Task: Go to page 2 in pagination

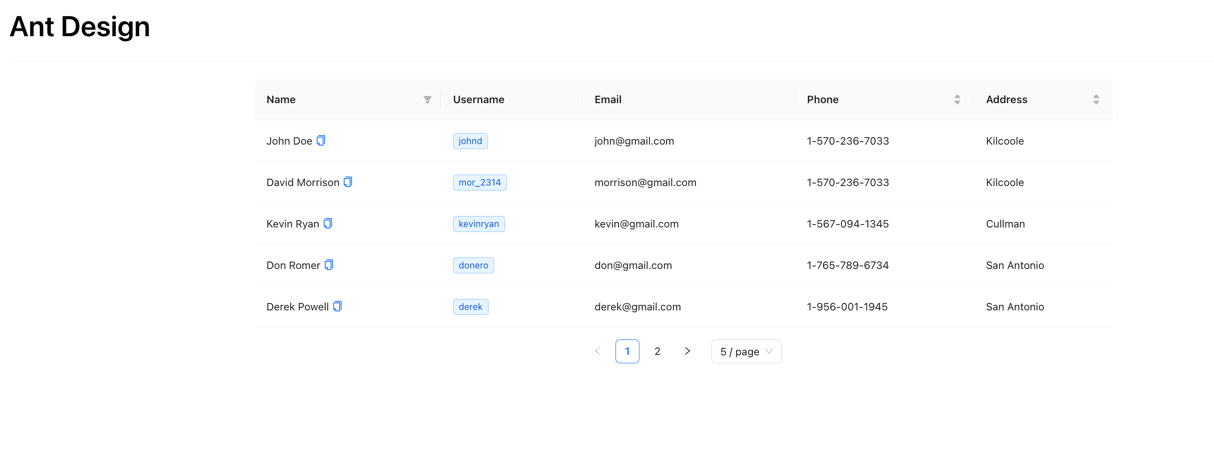Action: (x=657, y=351)
